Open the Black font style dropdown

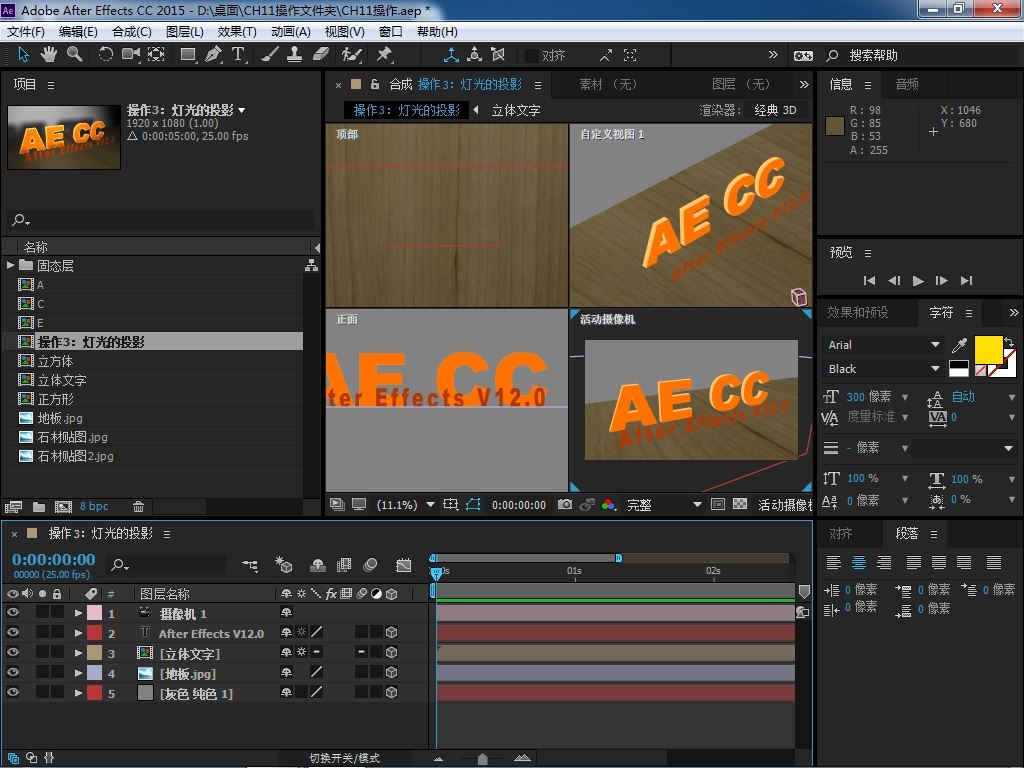tap(882, 369)
